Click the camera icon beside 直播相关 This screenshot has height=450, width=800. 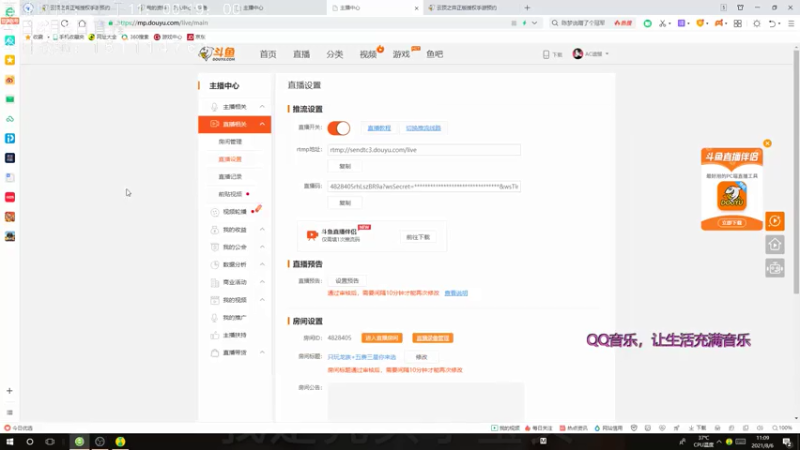tap(214, 124)
